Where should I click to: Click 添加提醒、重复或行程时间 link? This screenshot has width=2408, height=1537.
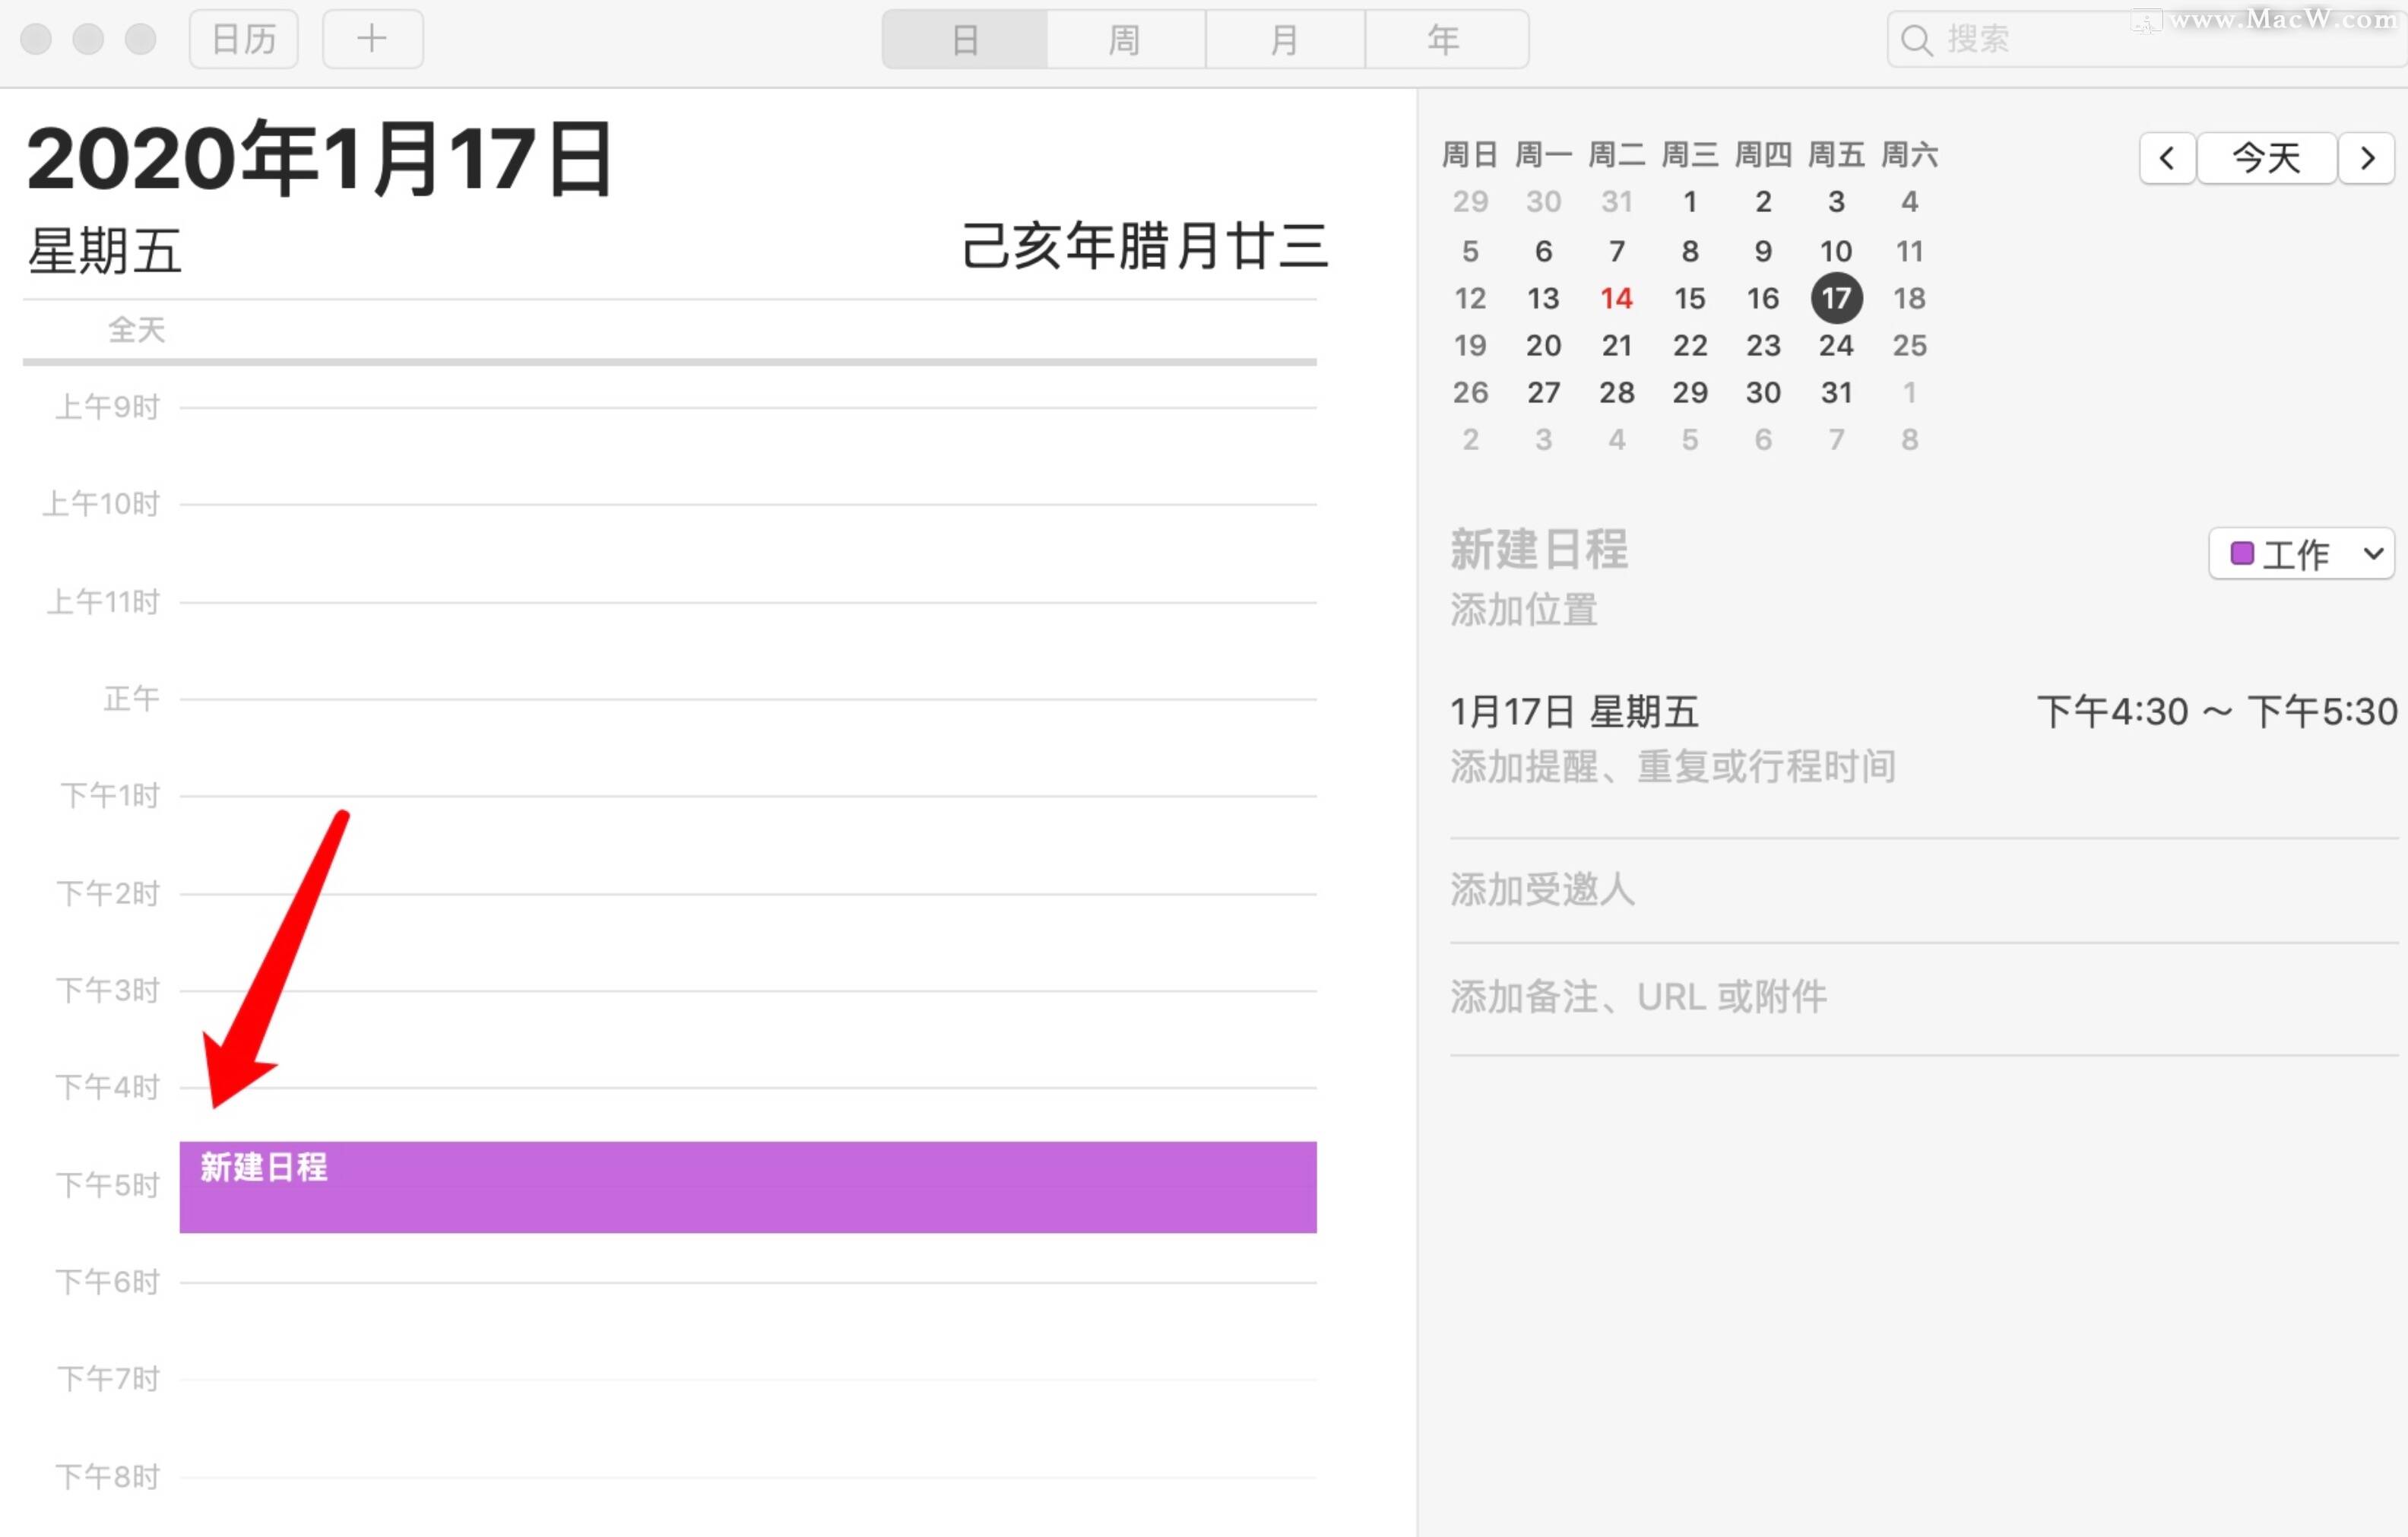coord(1673,767)
